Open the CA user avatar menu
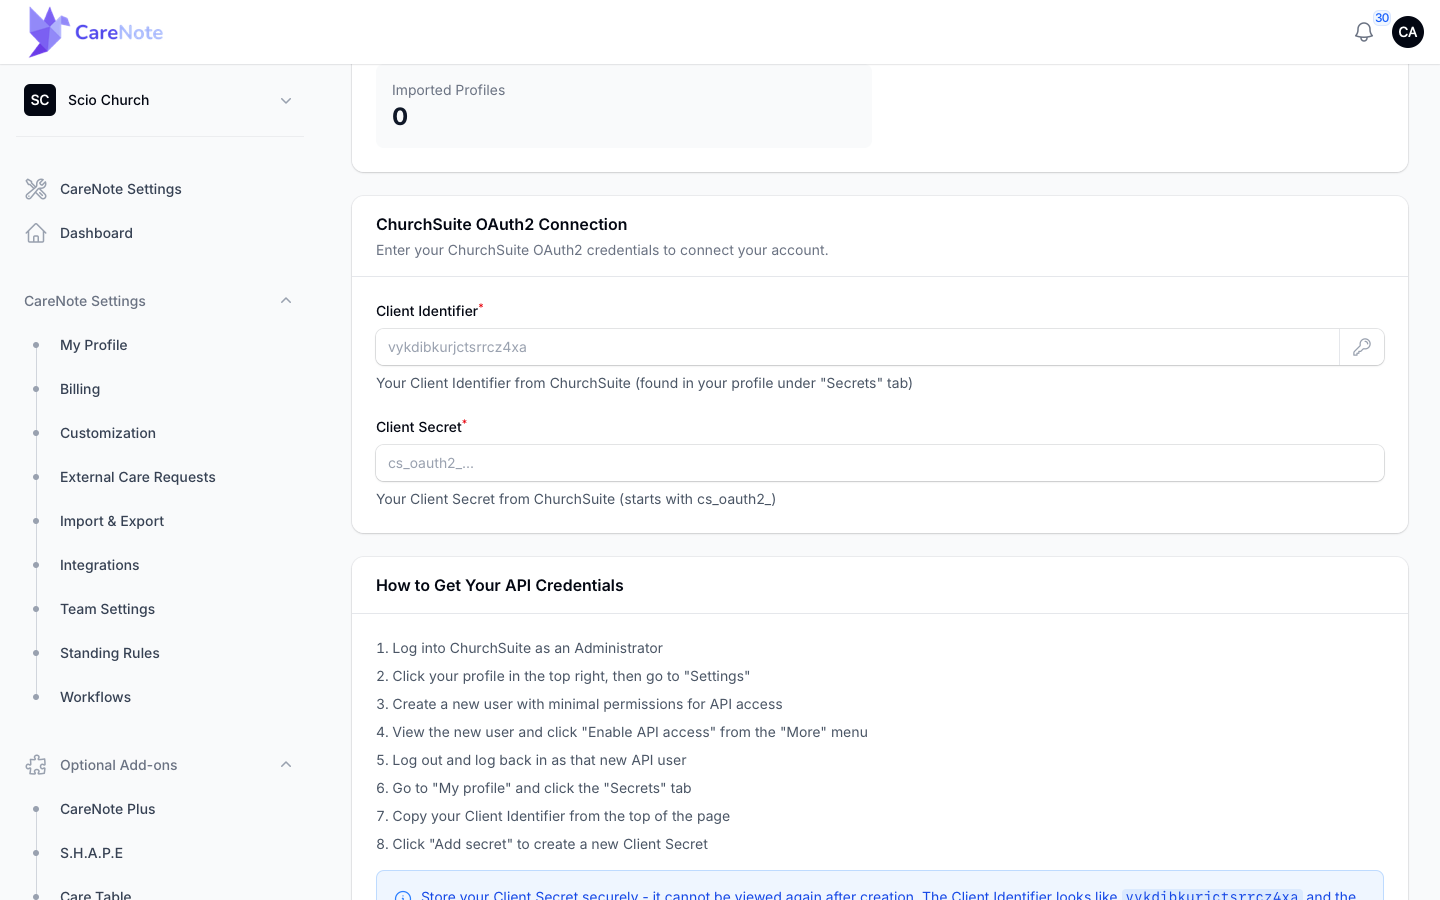Image resolution: width=1440 pixels, height=900 pixels. coord(1408,32)
